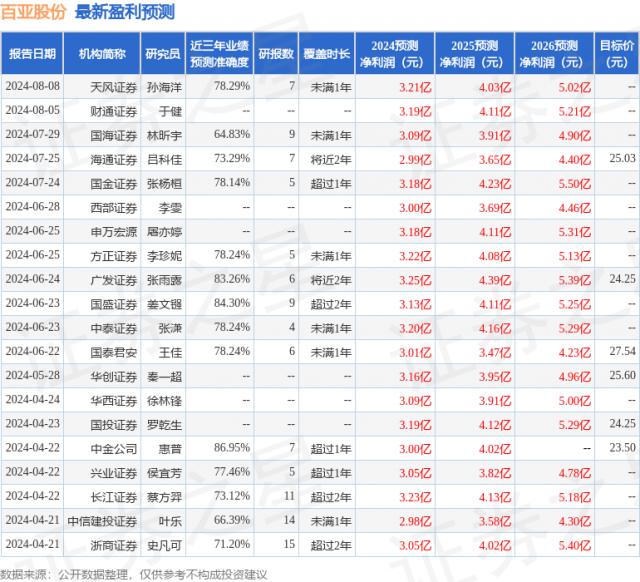640x582 pixels.
Task: Click 广发证券 institution name
Action: (113, 280)
